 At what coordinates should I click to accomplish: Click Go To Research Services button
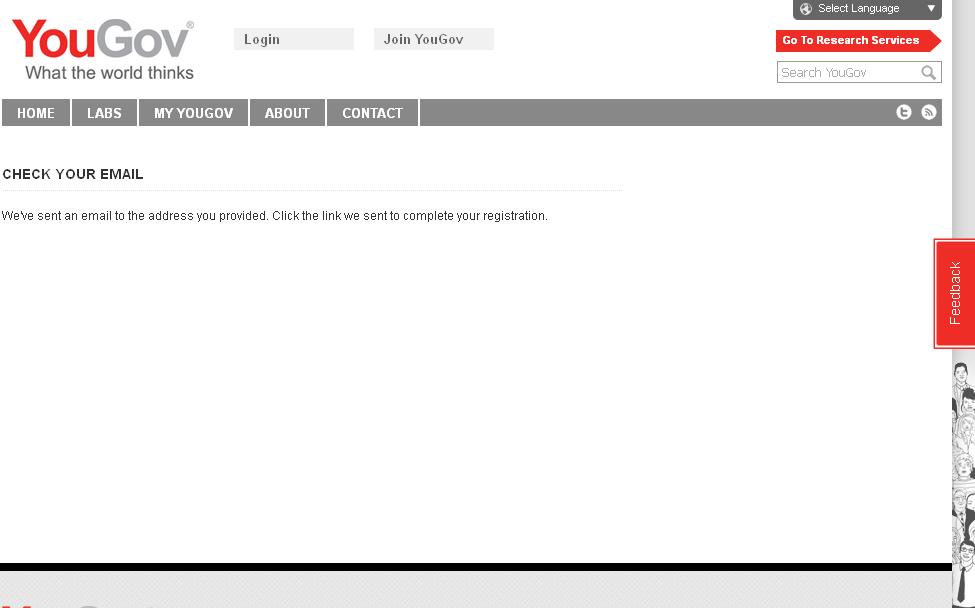pyautogui.click(x=858, y=40)
